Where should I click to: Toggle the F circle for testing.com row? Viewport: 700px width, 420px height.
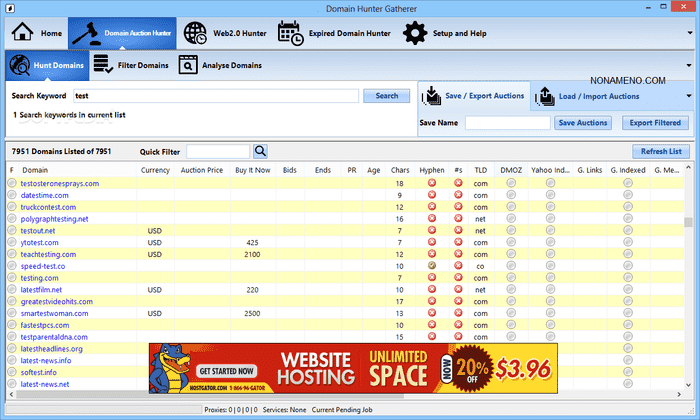(x=12, y=278)
